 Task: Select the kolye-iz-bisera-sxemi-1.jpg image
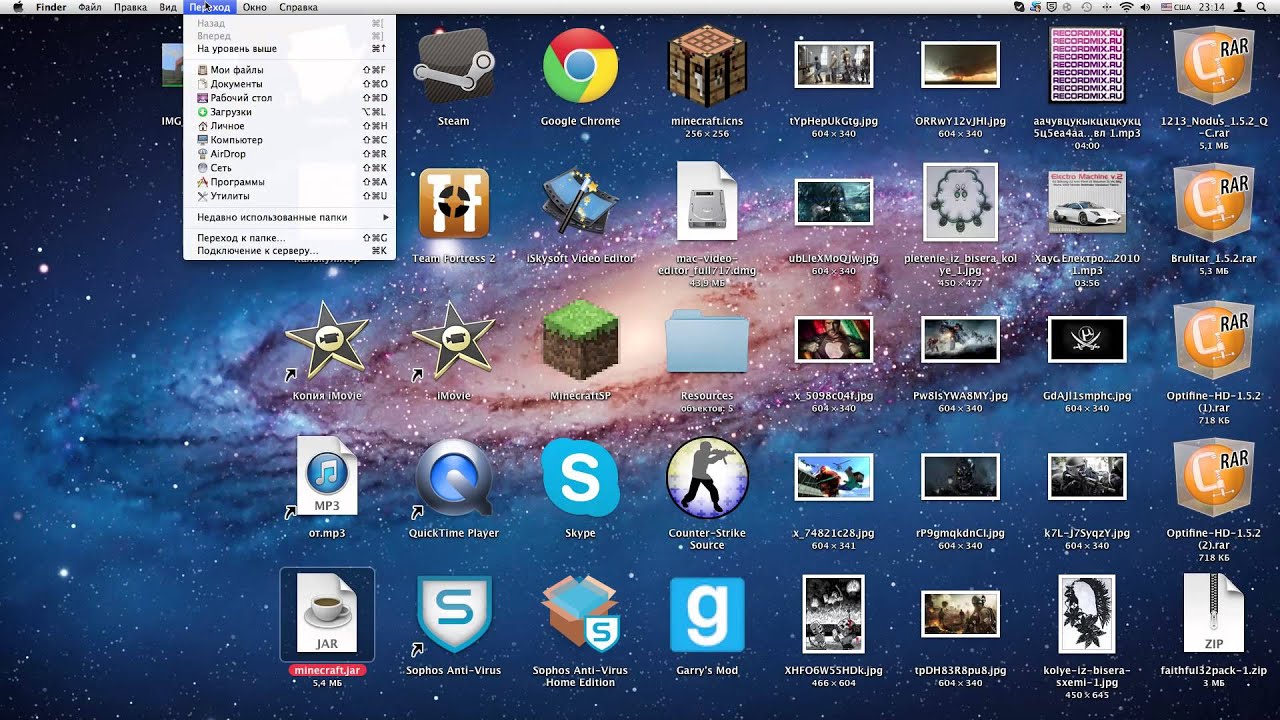[x=1087, y=614]
